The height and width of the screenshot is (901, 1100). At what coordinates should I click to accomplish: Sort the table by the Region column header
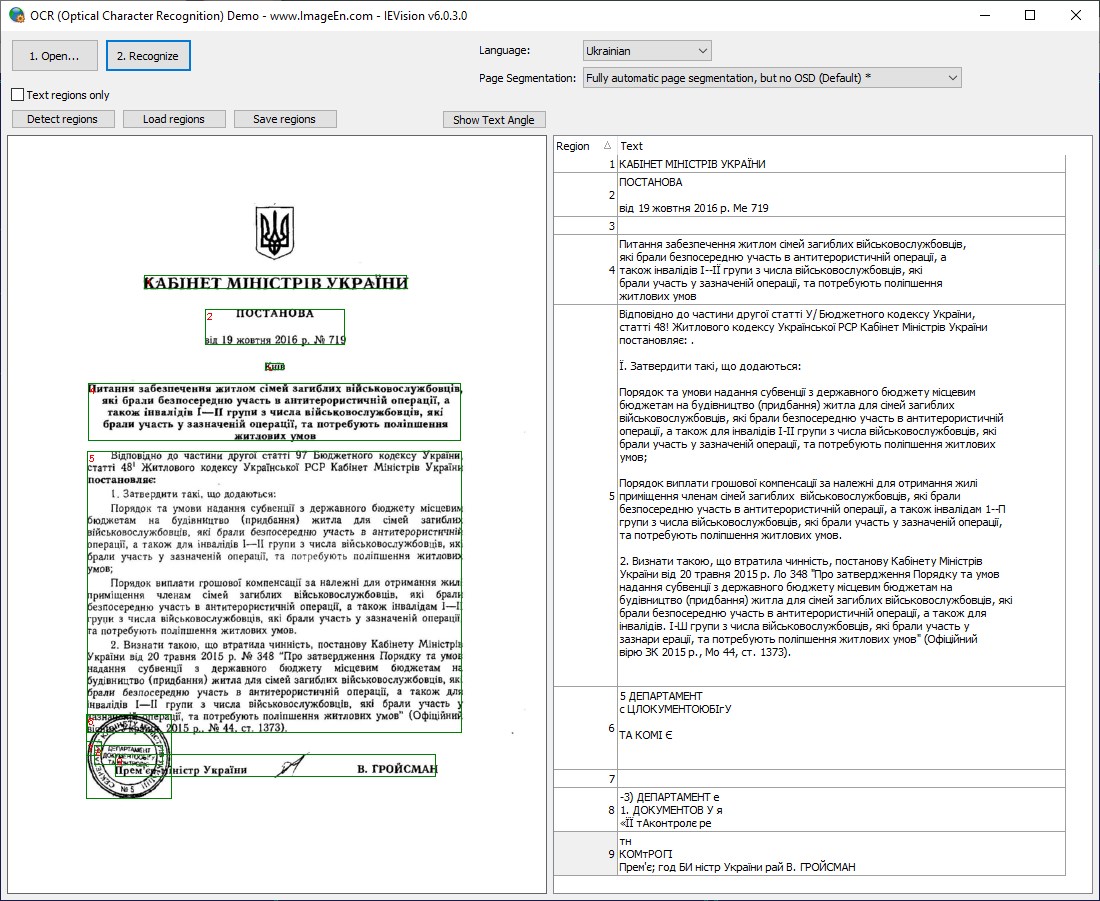click(x=584, y=146)
